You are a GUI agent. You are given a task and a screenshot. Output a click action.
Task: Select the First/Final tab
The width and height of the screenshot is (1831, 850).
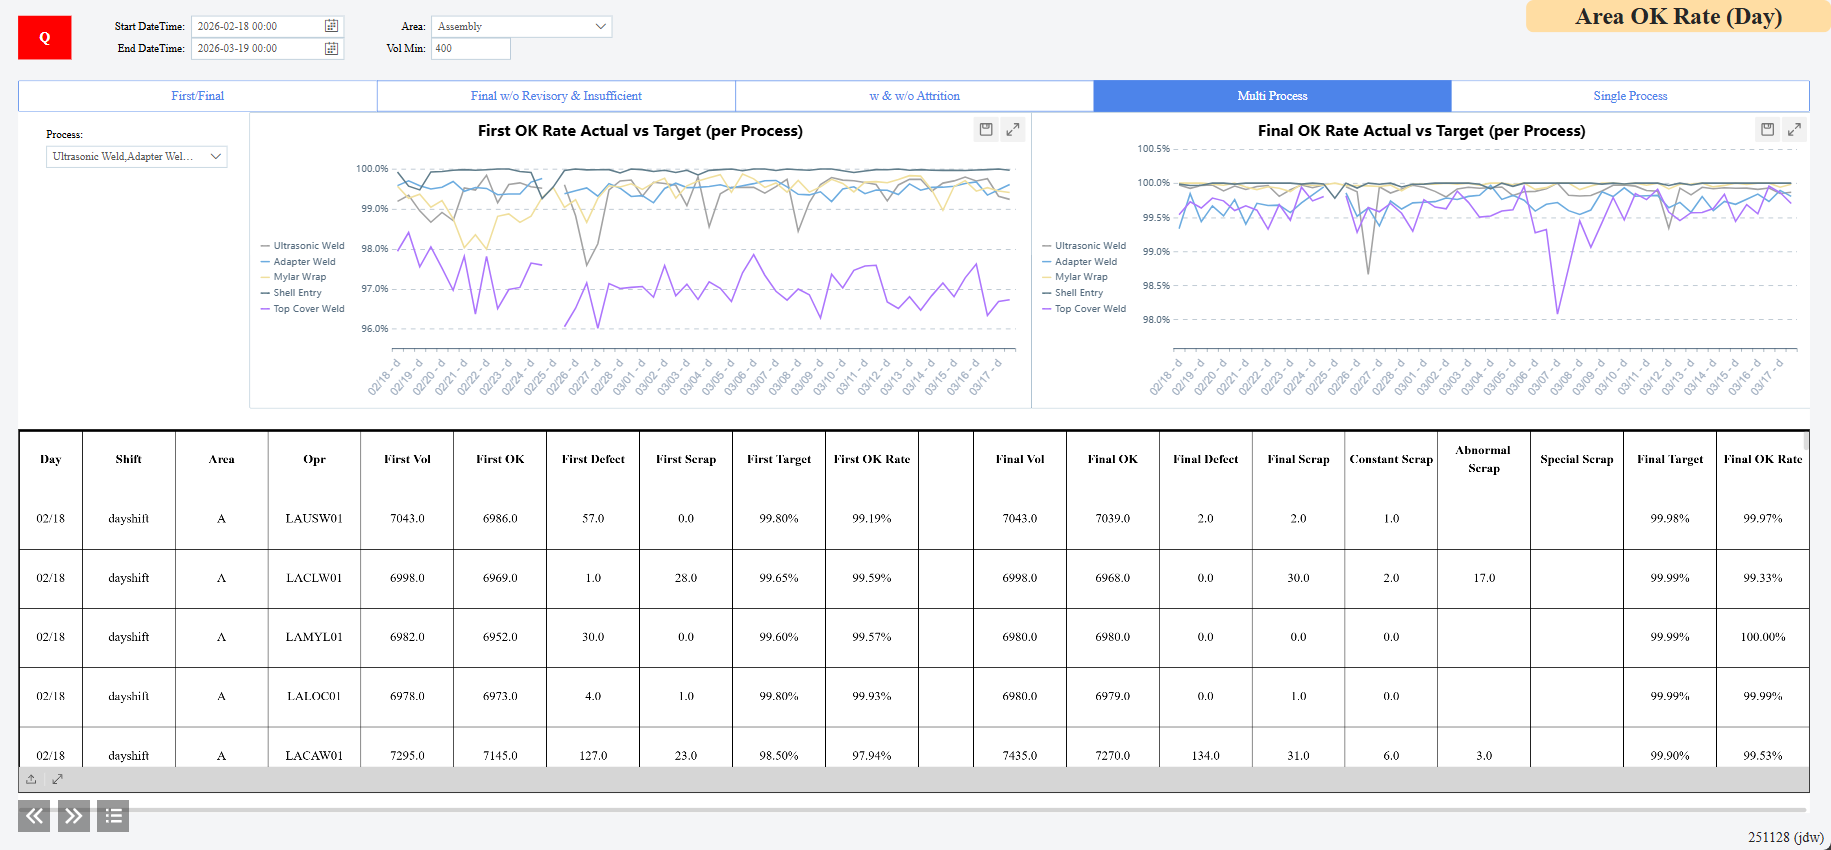[x=197, y=96]
